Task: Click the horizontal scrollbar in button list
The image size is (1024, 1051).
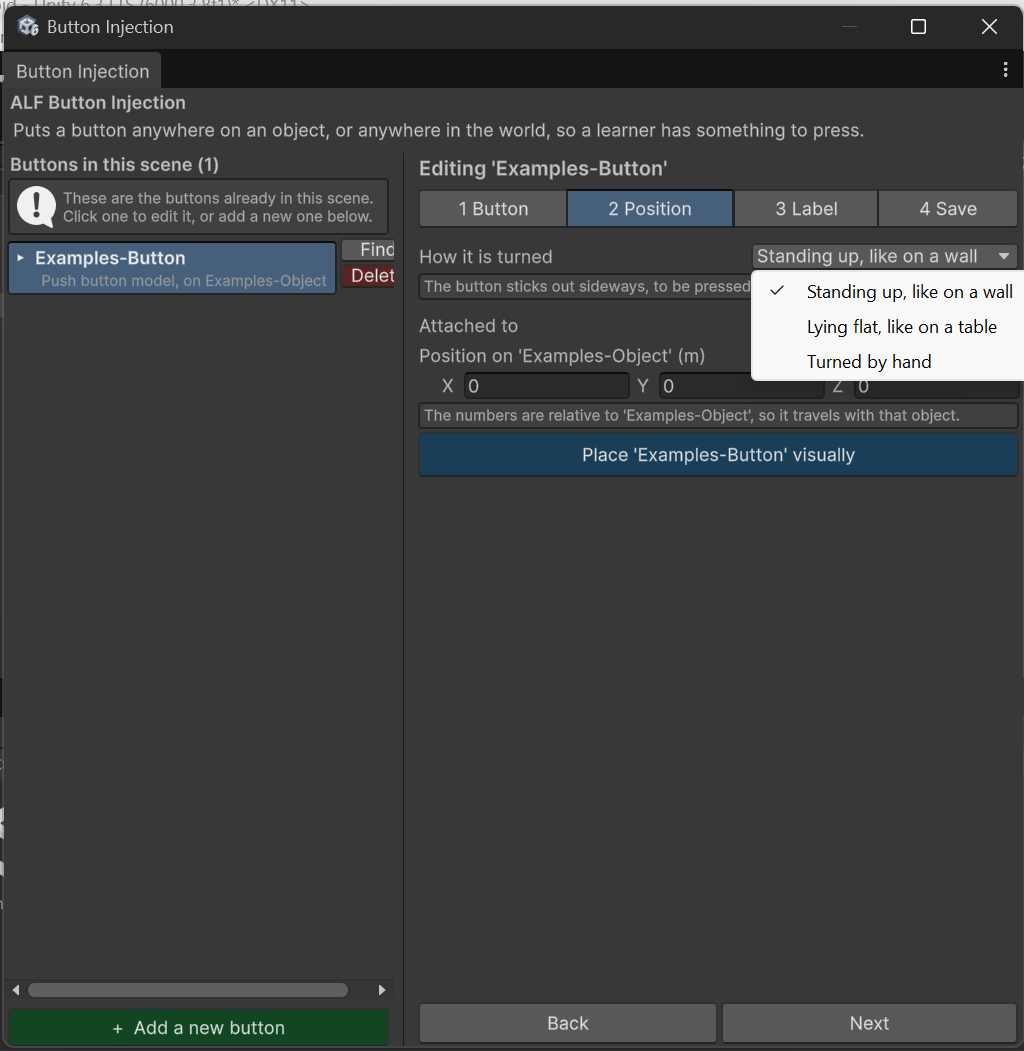Action: coord(188,990)
